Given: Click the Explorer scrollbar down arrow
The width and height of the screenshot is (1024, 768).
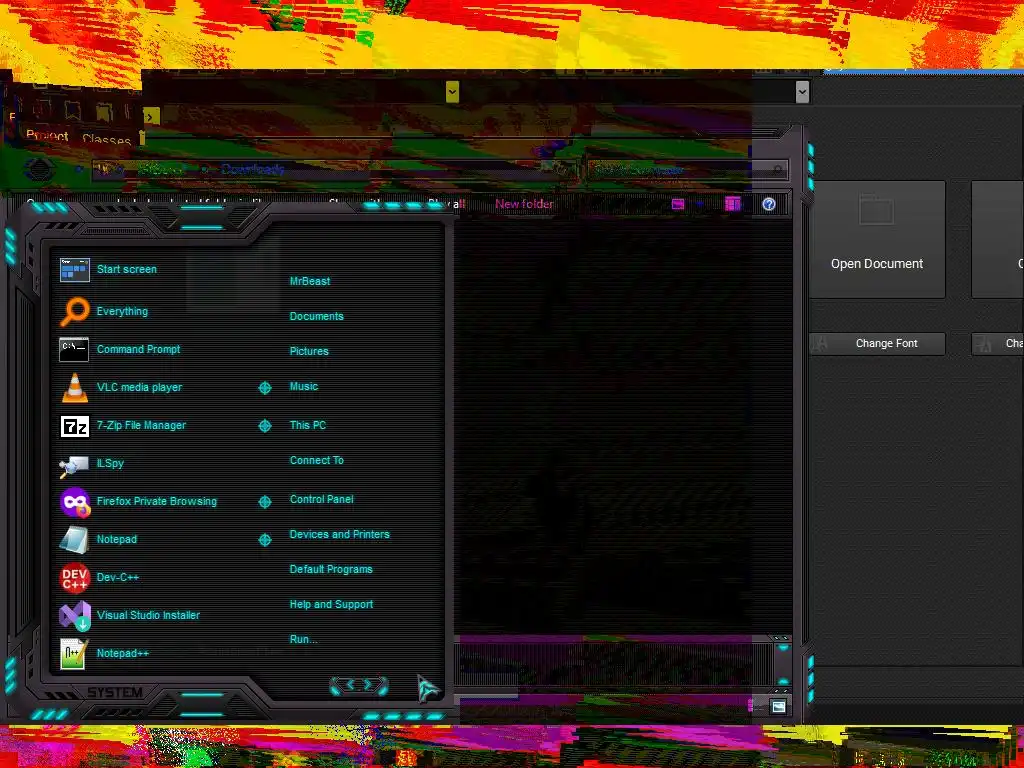Looking at the screenshot, I should click(783, 680).
